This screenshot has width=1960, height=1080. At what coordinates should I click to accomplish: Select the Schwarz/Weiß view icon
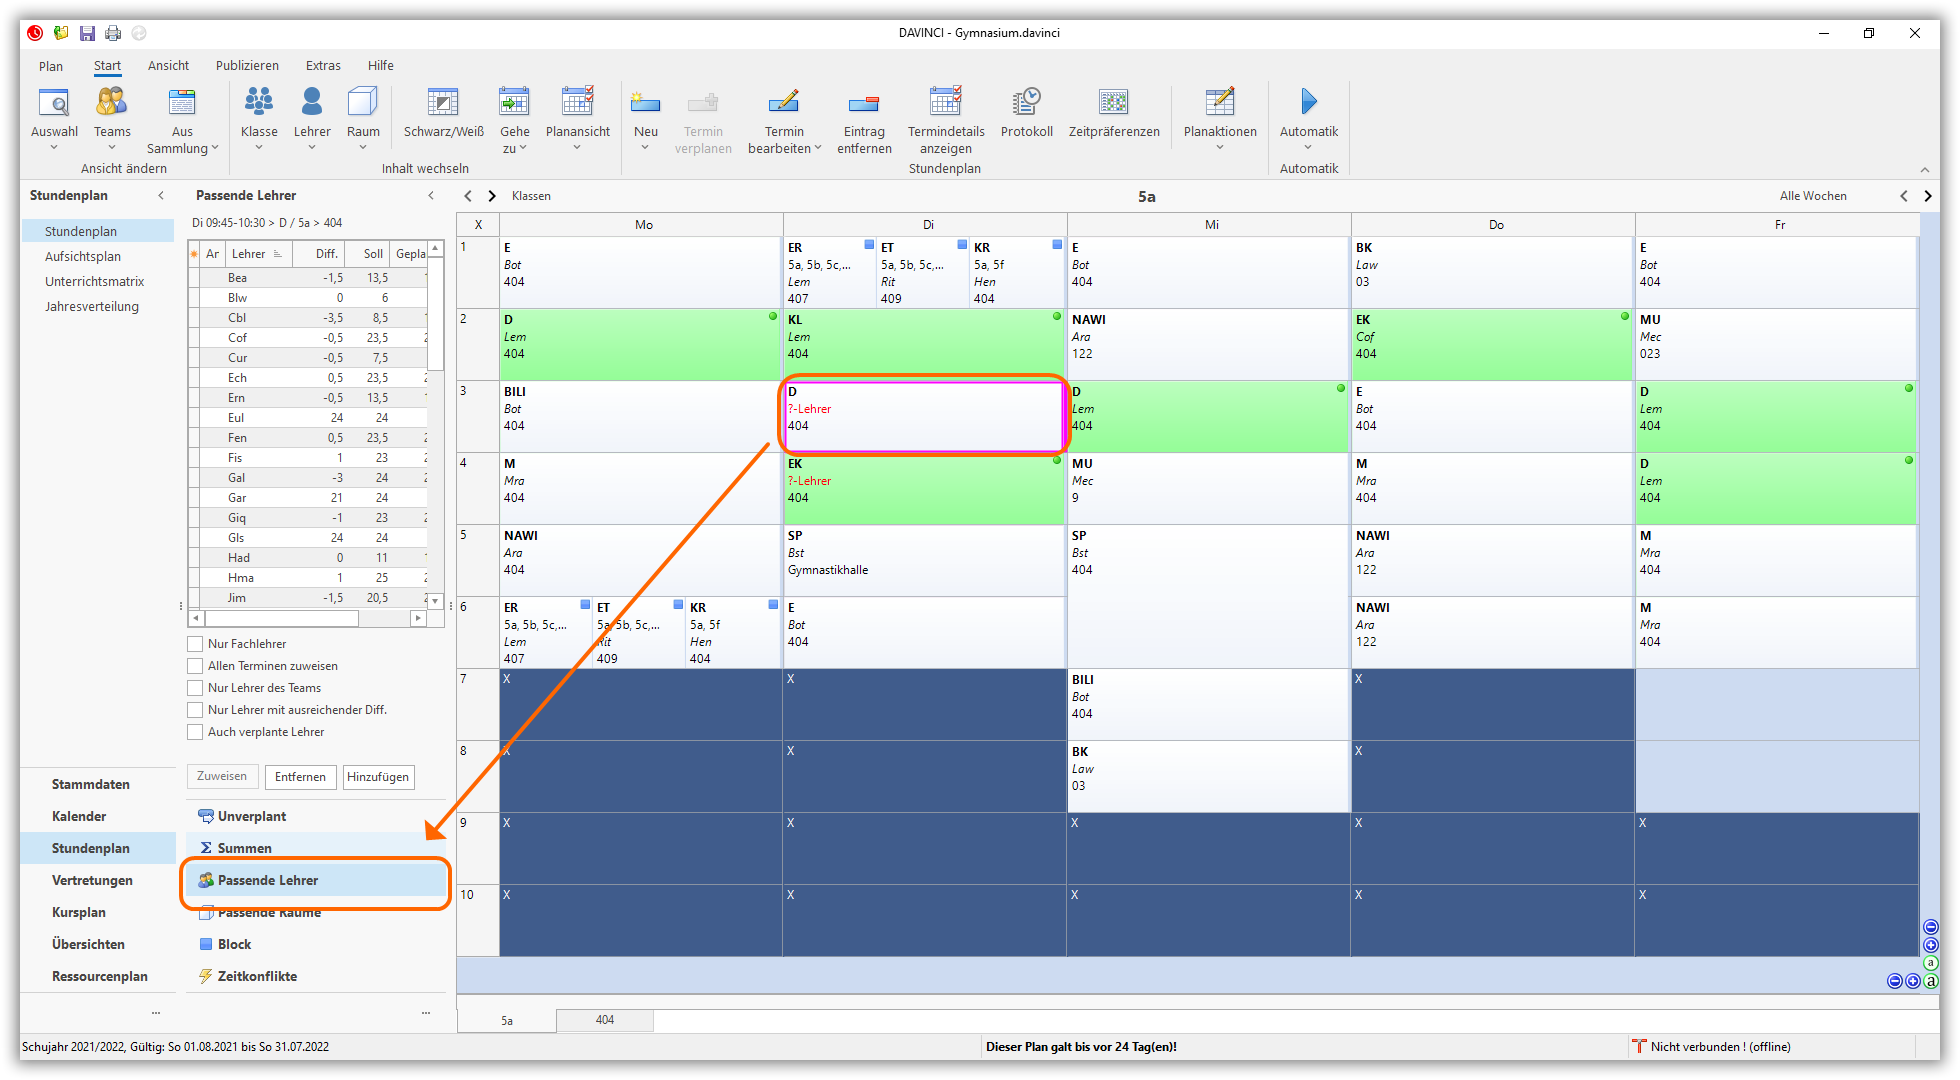[x=443, y=102]
